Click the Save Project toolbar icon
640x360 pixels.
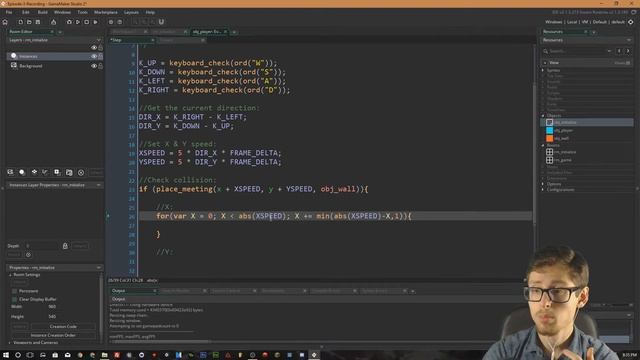38,22
